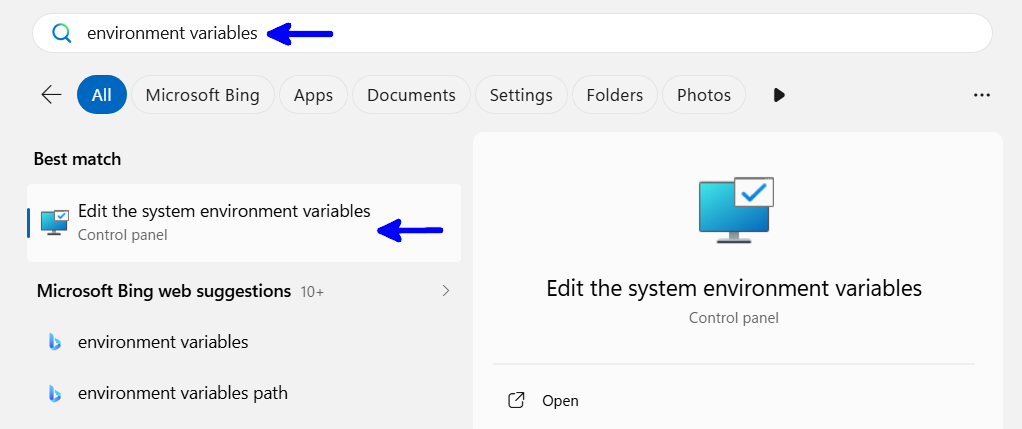The image size is (1022, 429).
Task: Click the large monitor icon in preview pane
Action: point(737,210)
